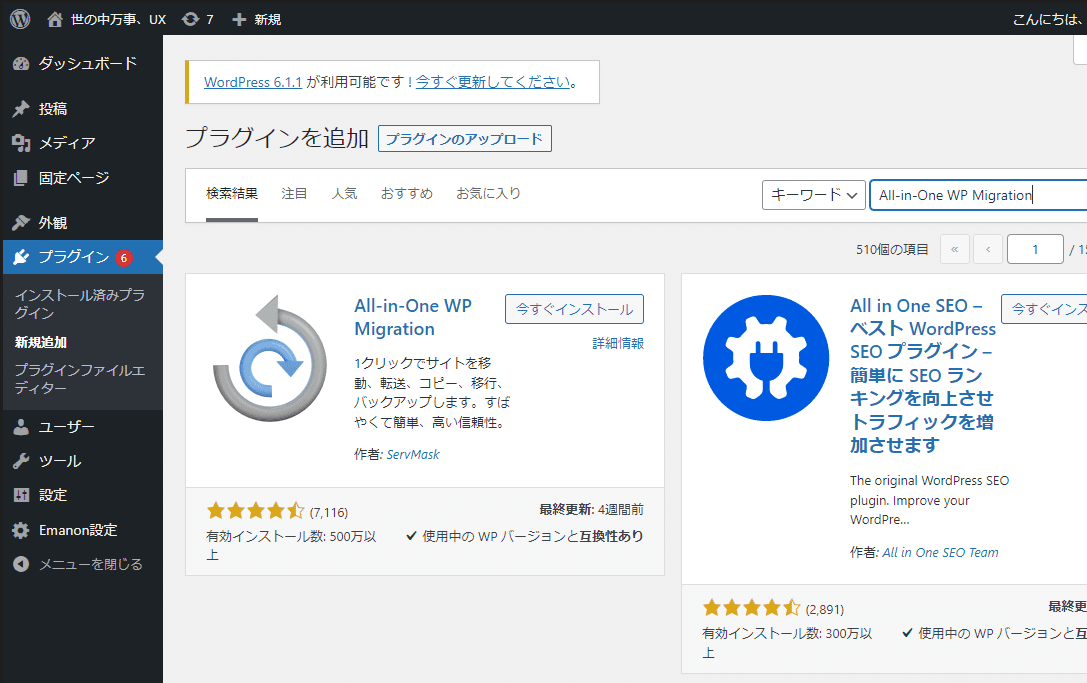Click All in One SEO plugin thumbnail
Screen dimensions: 1087x683
point(766,358)
